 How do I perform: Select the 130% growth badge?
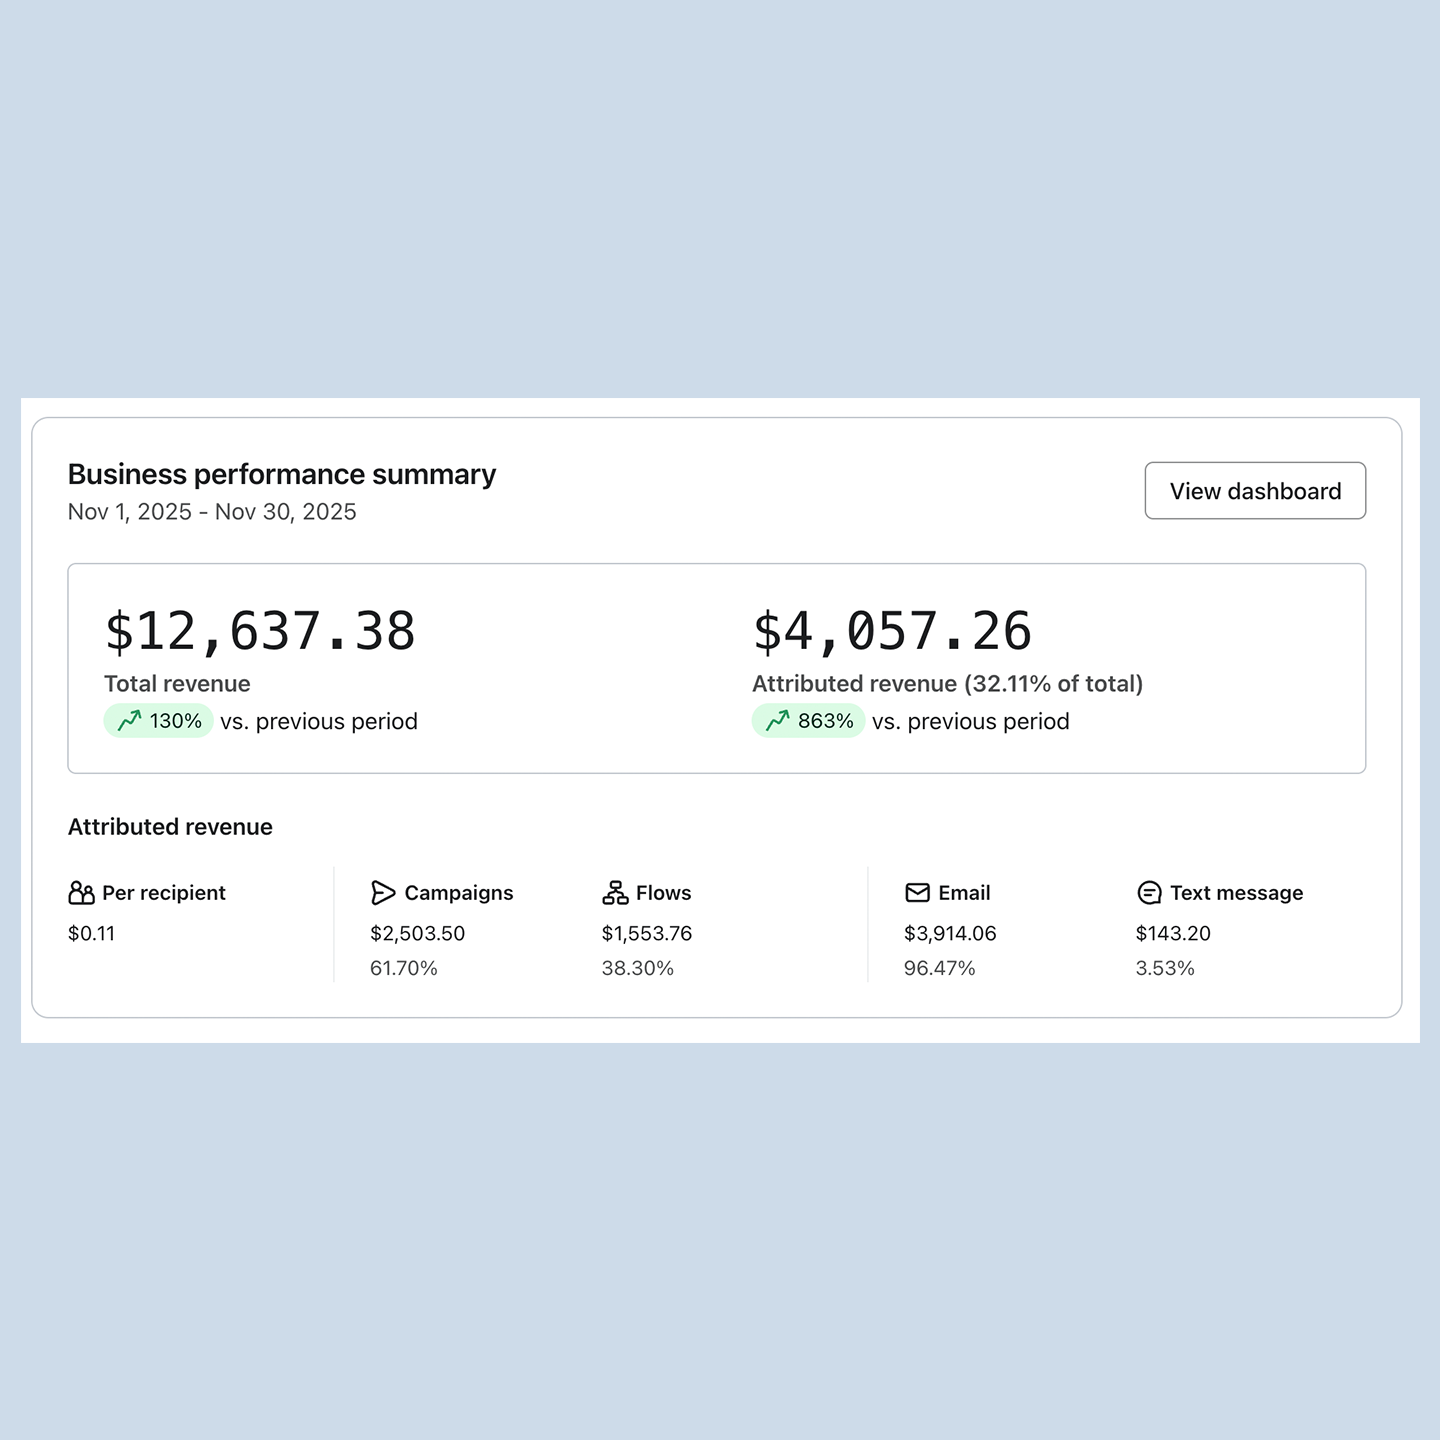click(x=159, y=721)
